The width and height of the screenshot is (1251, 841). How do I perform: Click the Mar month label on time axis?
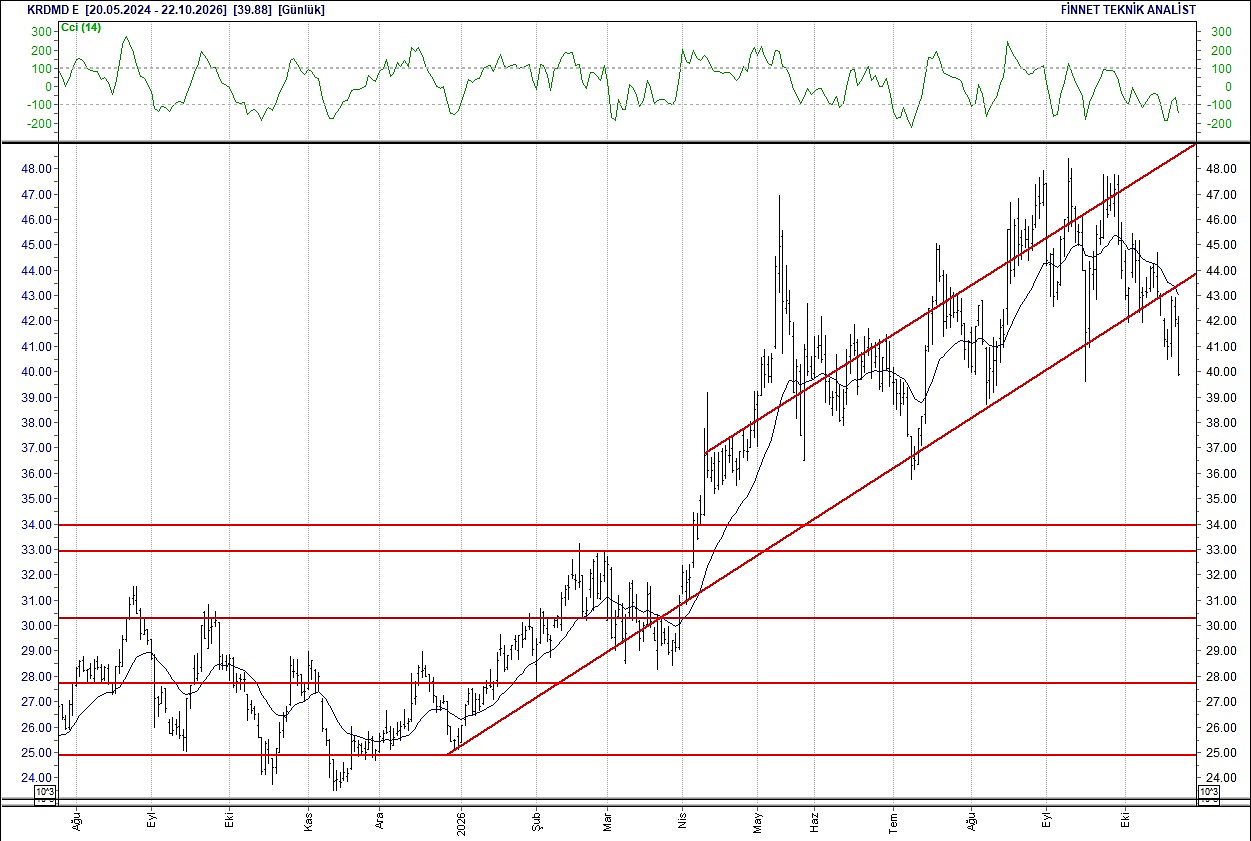click(606, 822)
